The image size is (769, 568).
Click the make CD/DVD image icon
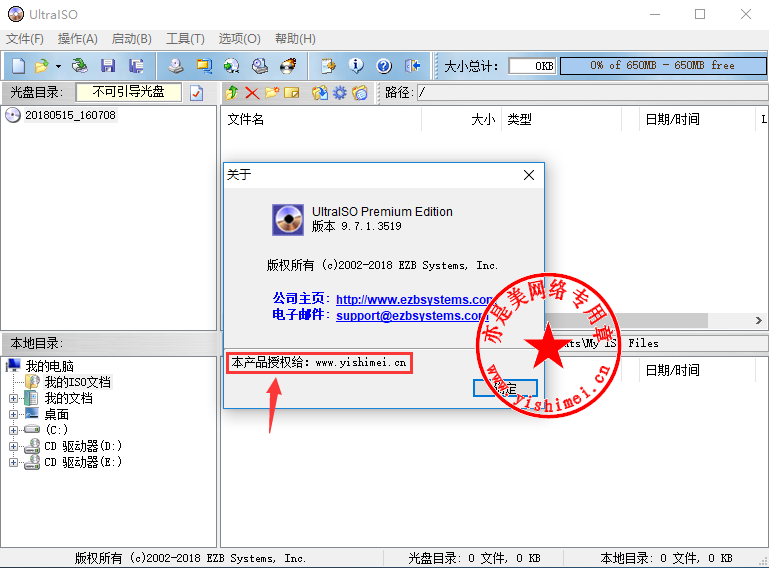pos(176,66)
